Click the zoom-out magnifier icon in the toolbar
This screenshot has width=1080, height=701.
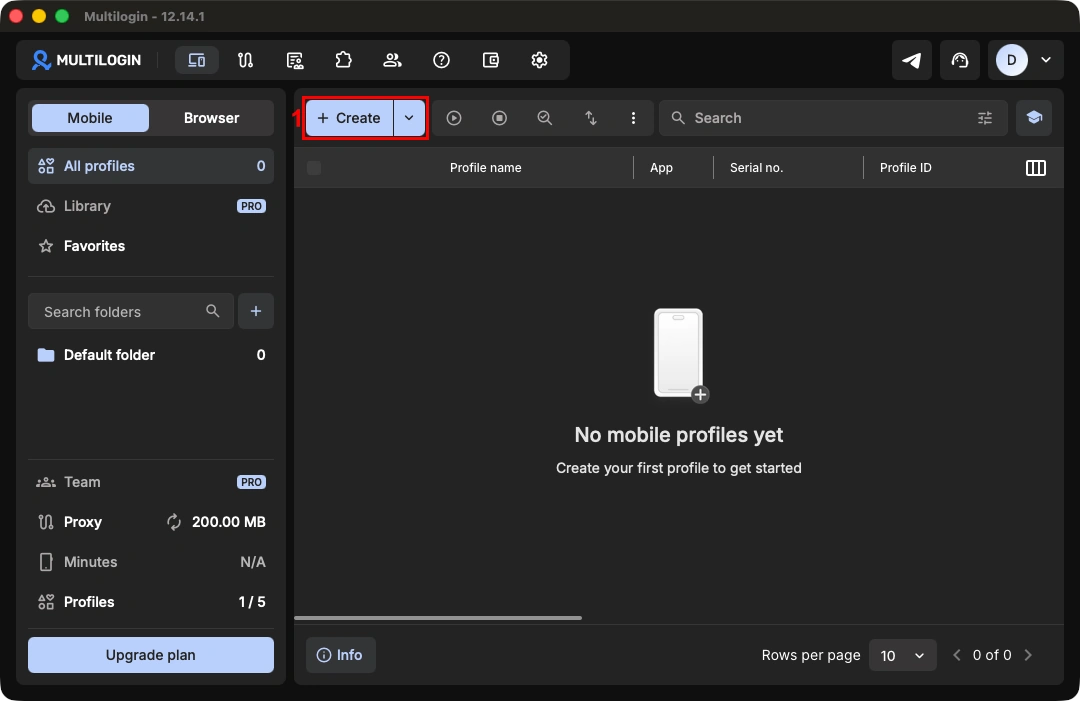(545, 118)
